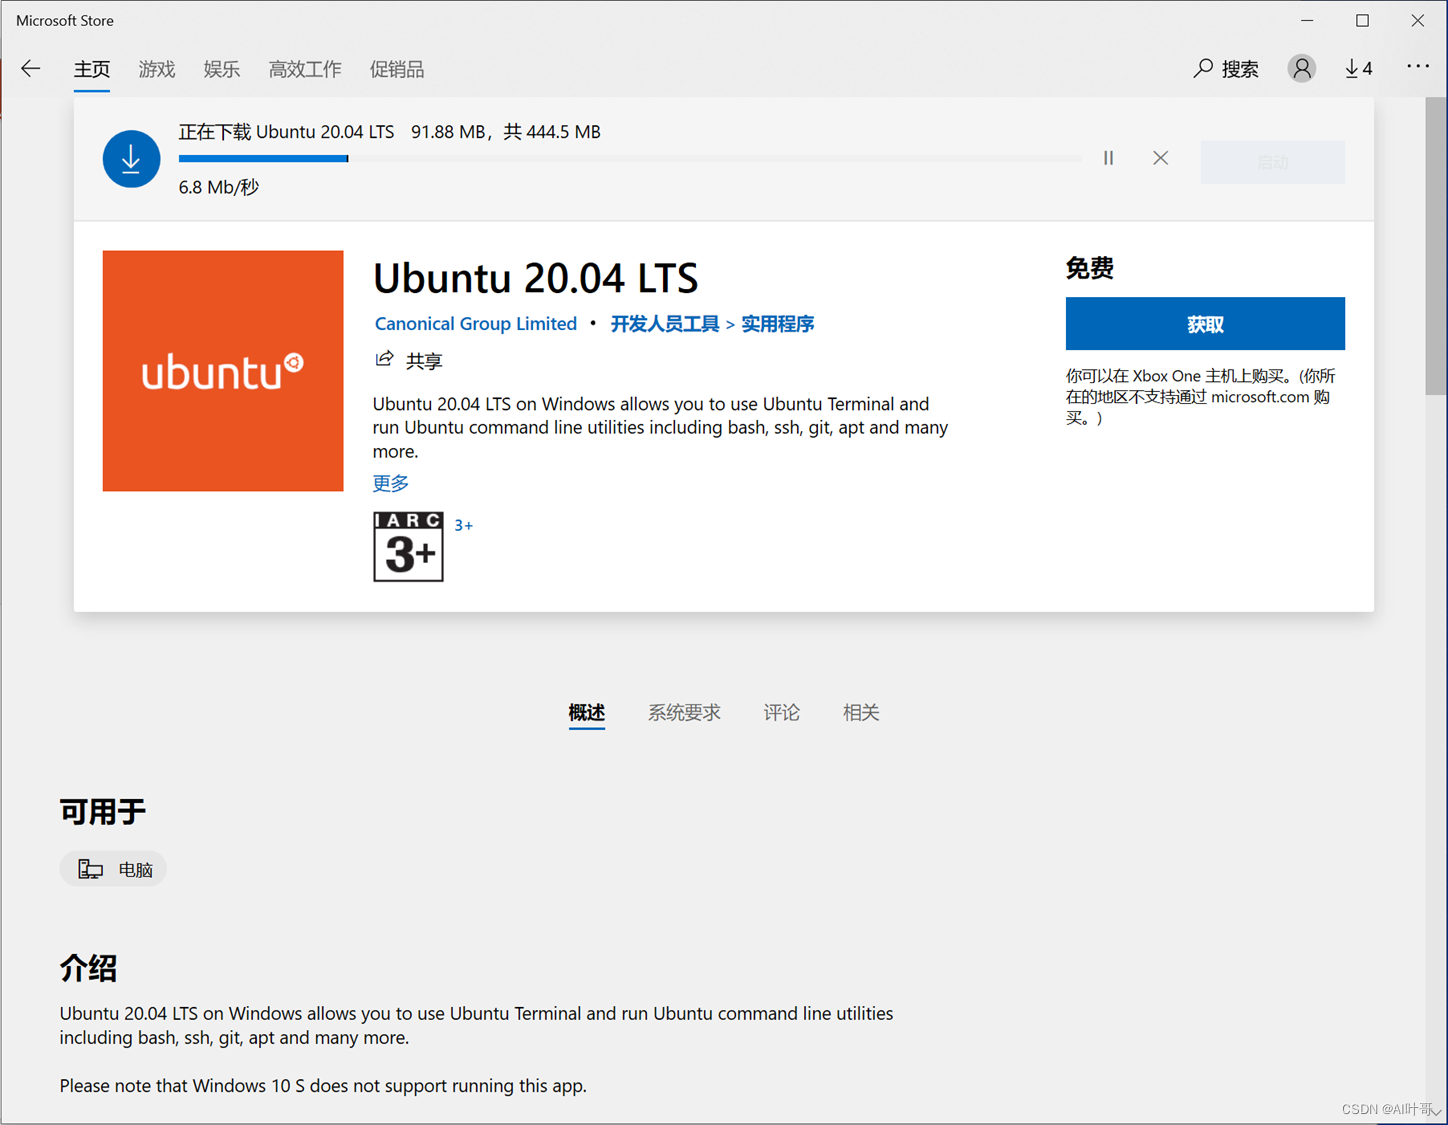Select the 评论 section tab
Image resolution: width=1448 pixels, height=1125 pixels.
[x=782, y=713]
